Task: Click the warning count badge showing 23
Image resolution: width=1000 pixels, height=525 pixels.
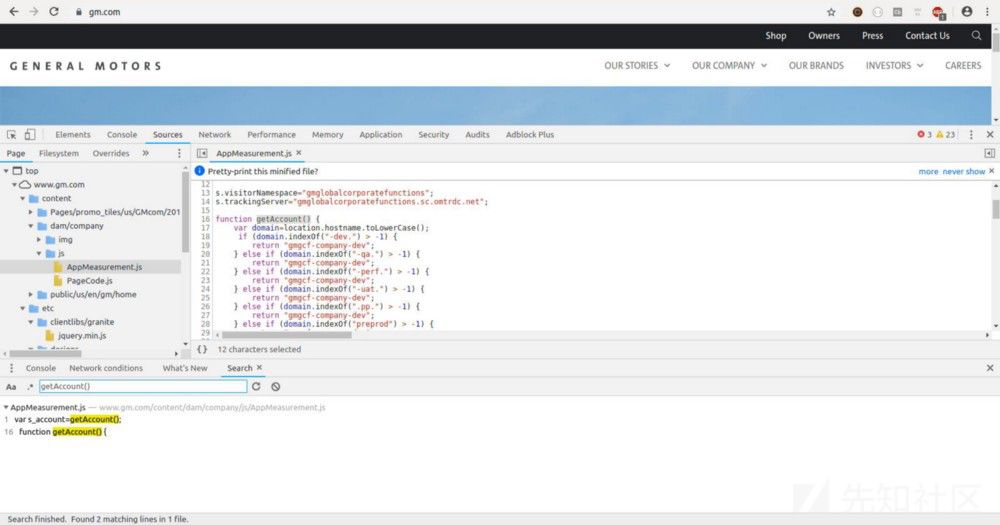Action: click(946, 135)
